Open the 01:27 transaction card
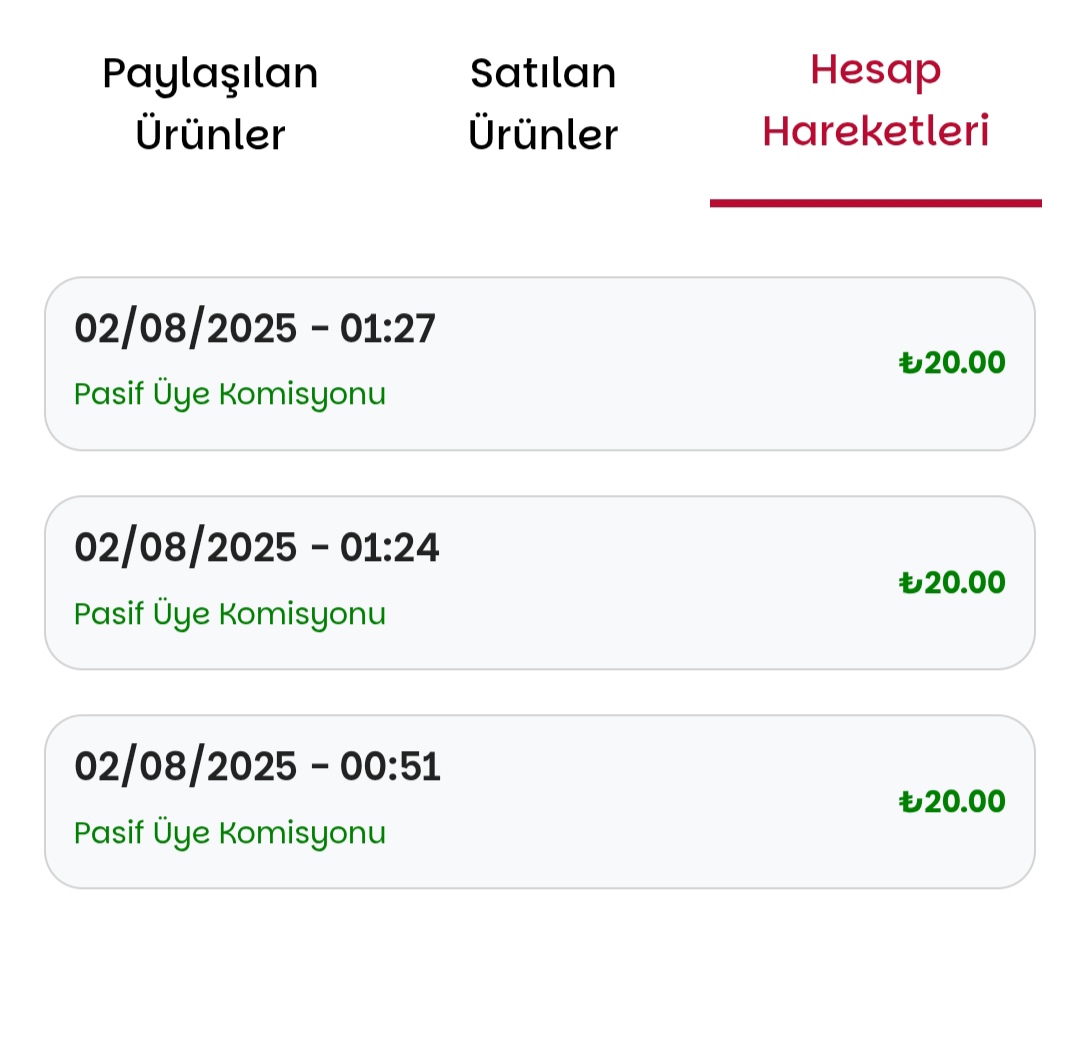The image size is (1080, 1056). [x=540, y=364]
